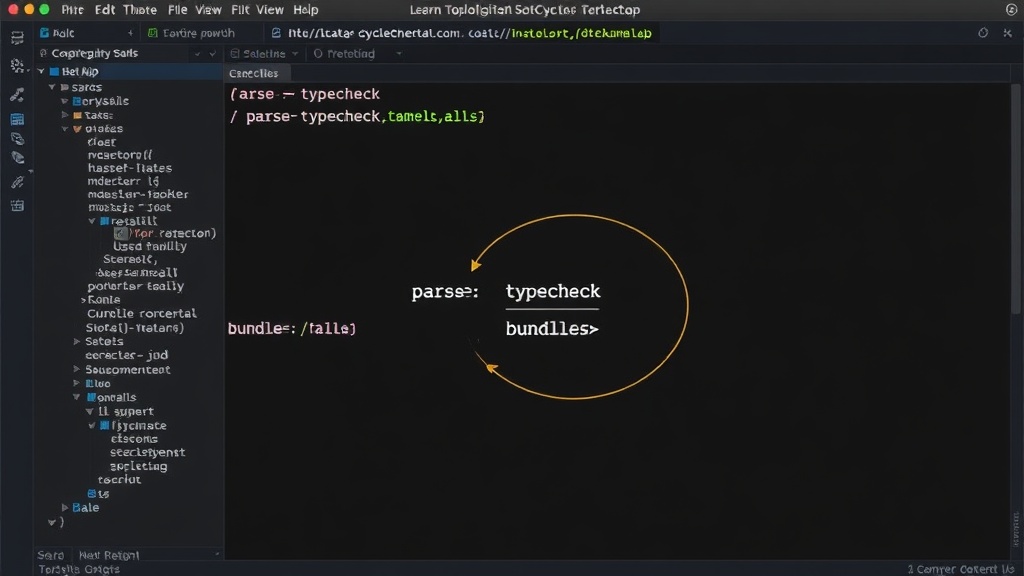Viewport: 1024px width, 576px height.
Task: Open the File menu
Action: tap(177, 10)
